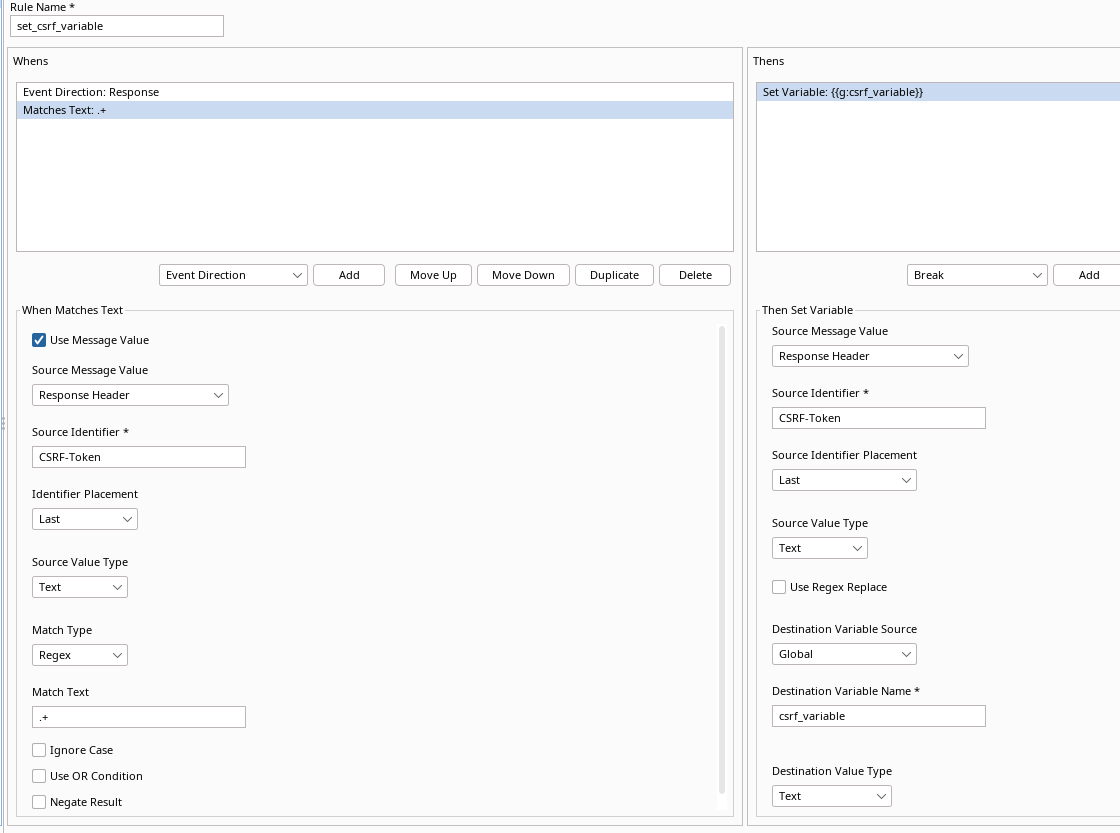Uncheck the Use Message Value checkbox
The height and width of the screenshot is (833, 1120).
click(x=39, y=339)
